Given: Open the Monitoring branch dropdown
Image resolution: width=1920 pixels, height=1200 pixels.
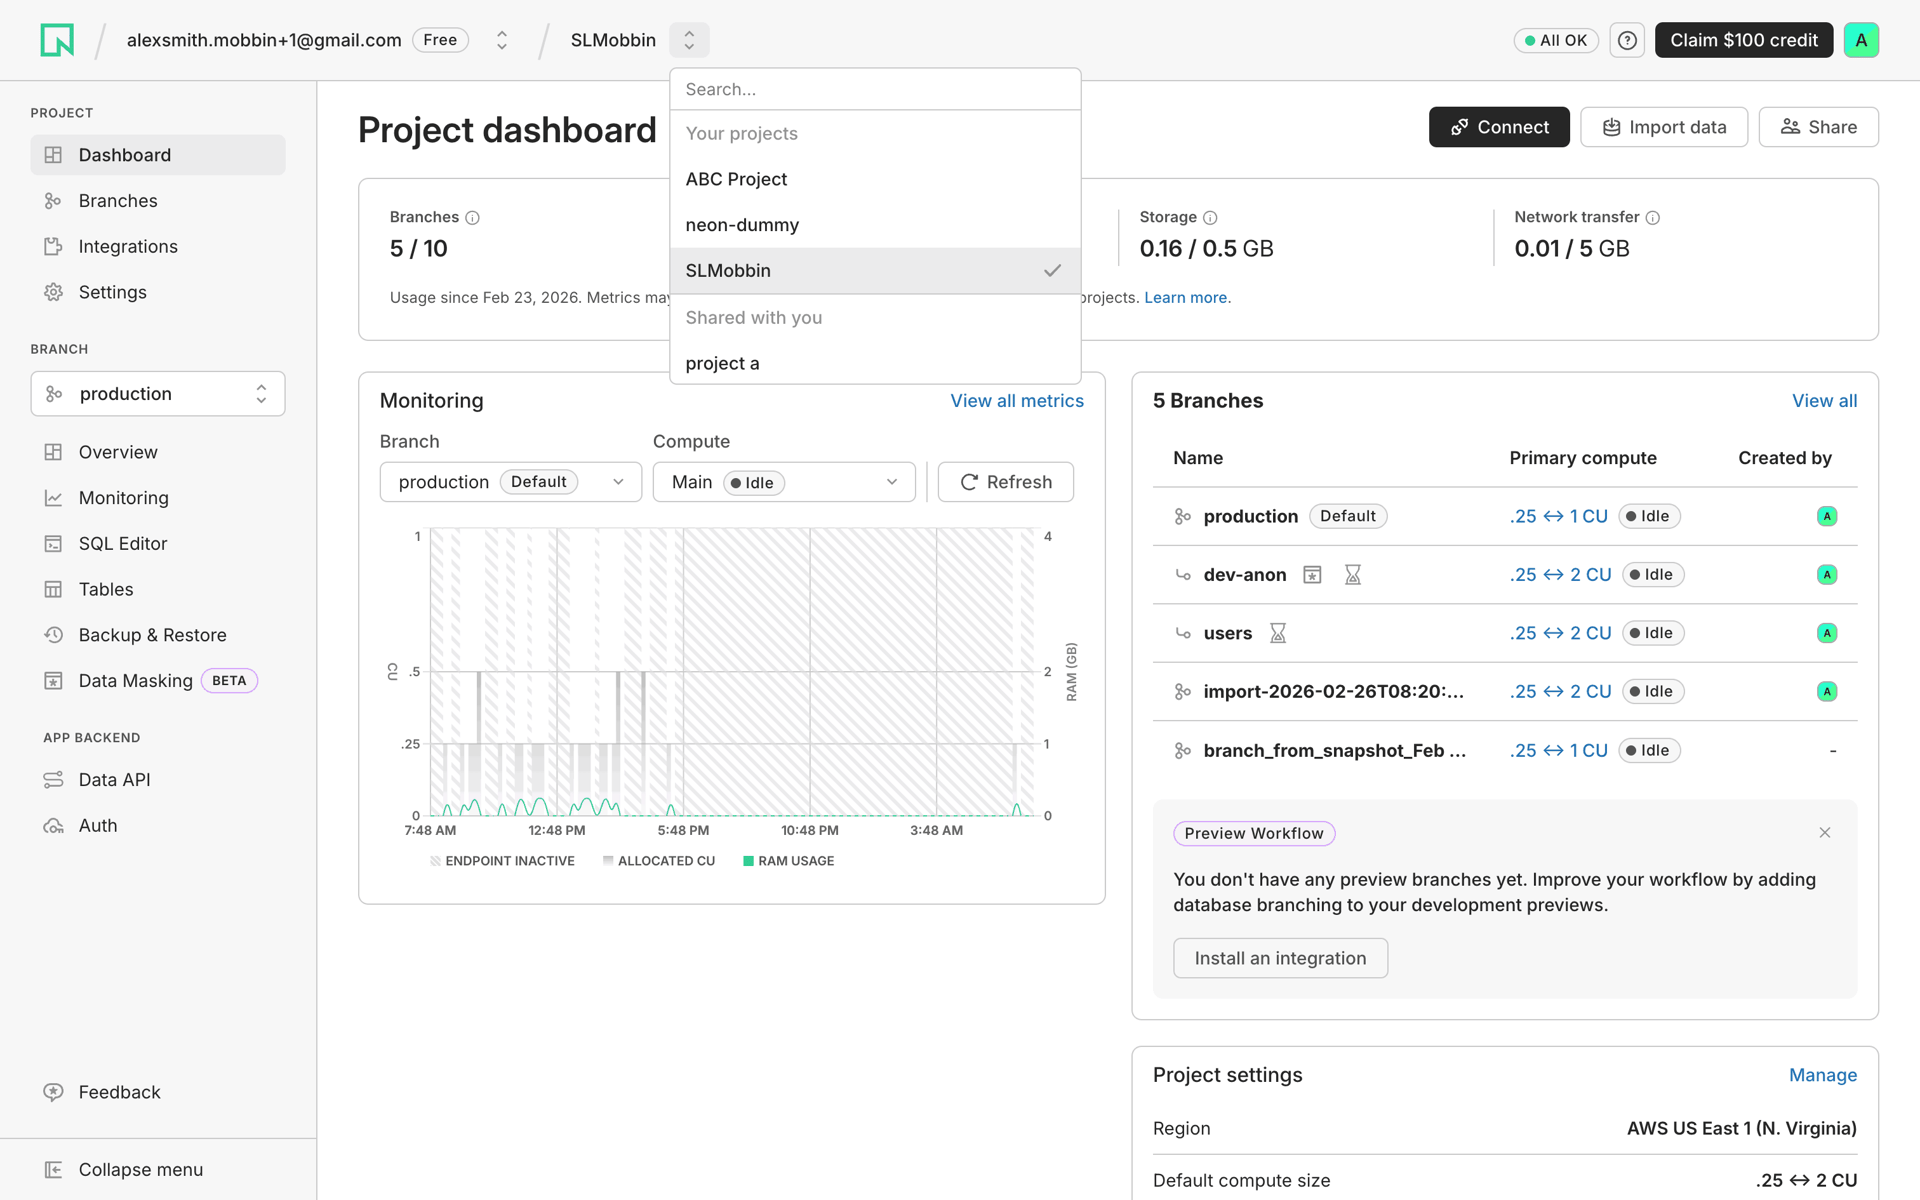Looking at the screenshot, I should [x=511, y=482].
